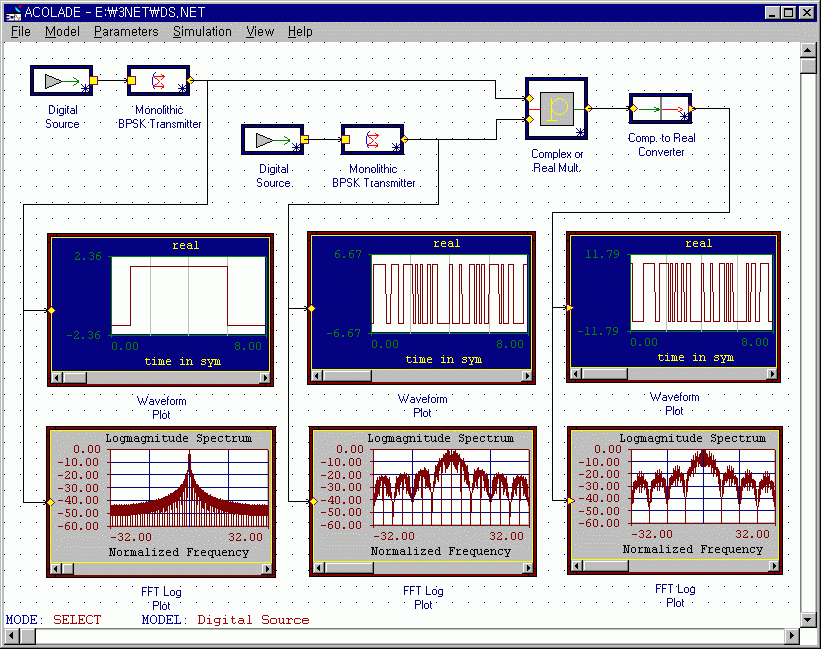Click input port of right Waveform Plot

(570, 308)
